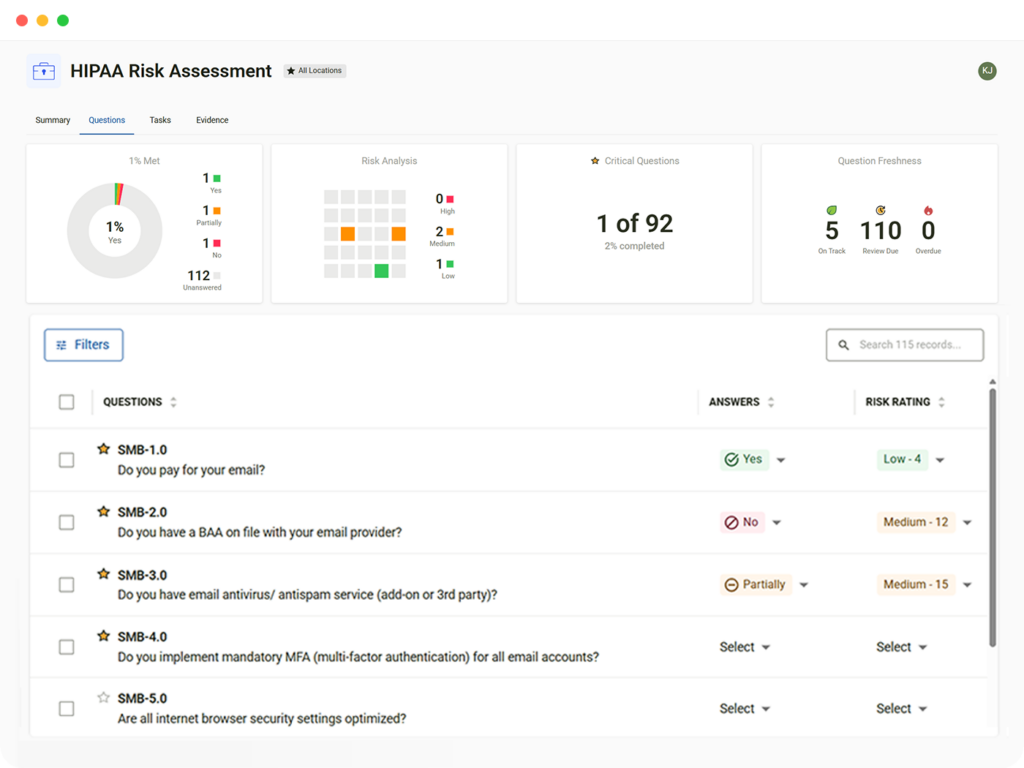Open the KJ user avatar
This screenshot has width=1024, height=768.
click(987, 71)
